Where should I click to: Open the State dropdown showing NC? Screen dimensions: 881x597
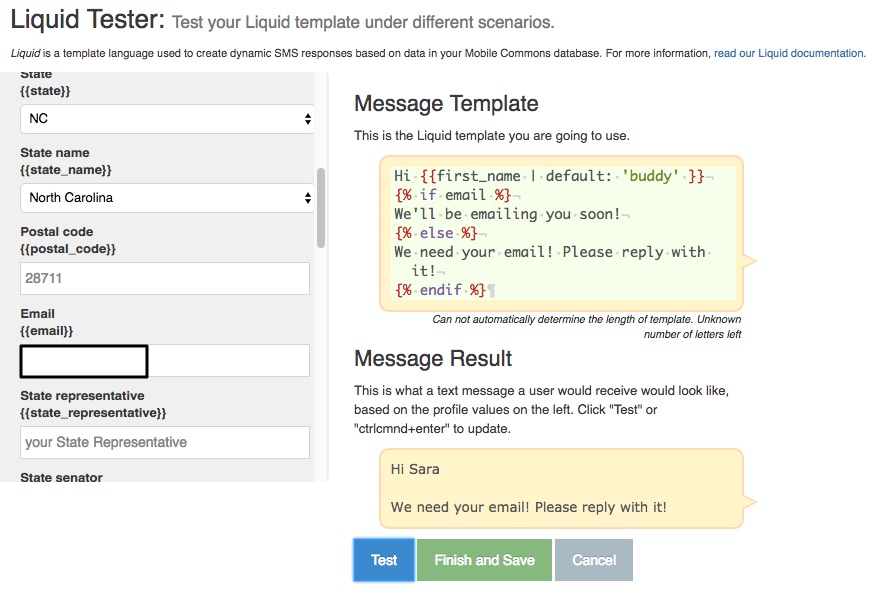coord(167,119)
